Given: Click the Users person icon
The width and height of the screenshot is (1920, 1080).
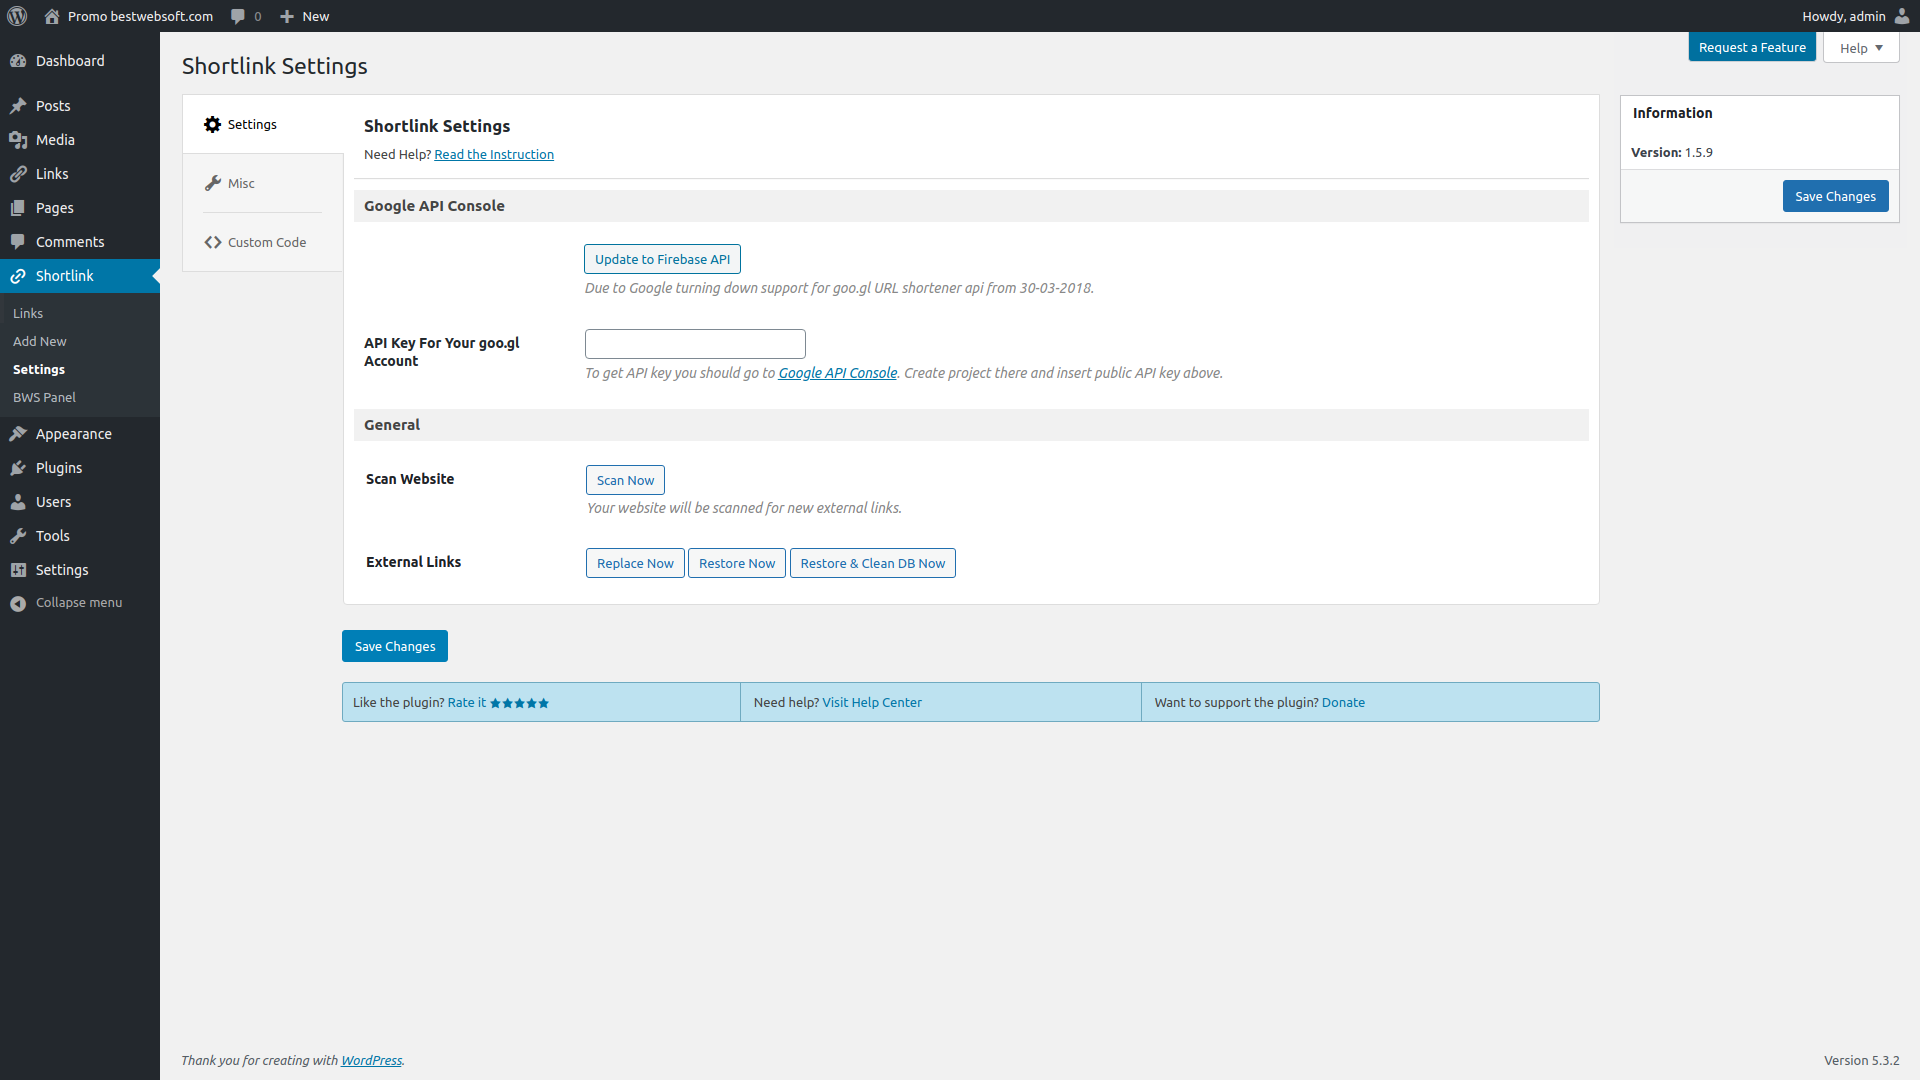Looking at the screenshot, I should [18, 502].
